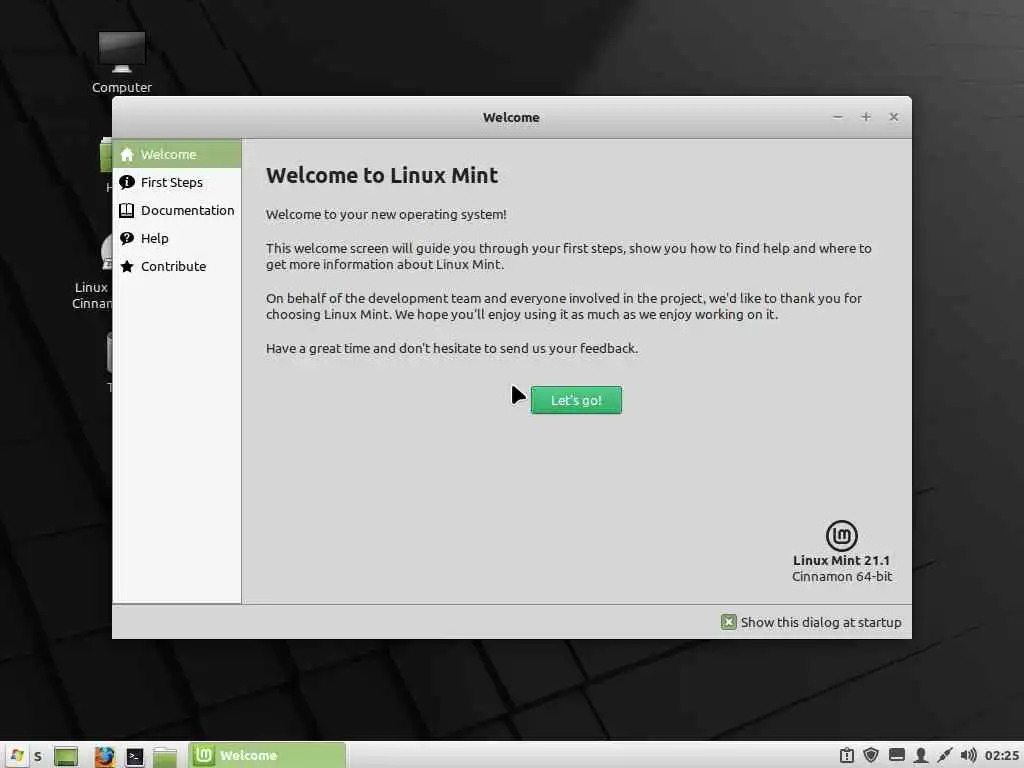Click the 'Cinnamon 64-bit' edition text
The width and height of the screenshot is (1024, 768).
pyautogui.click(x=842, y=577)
